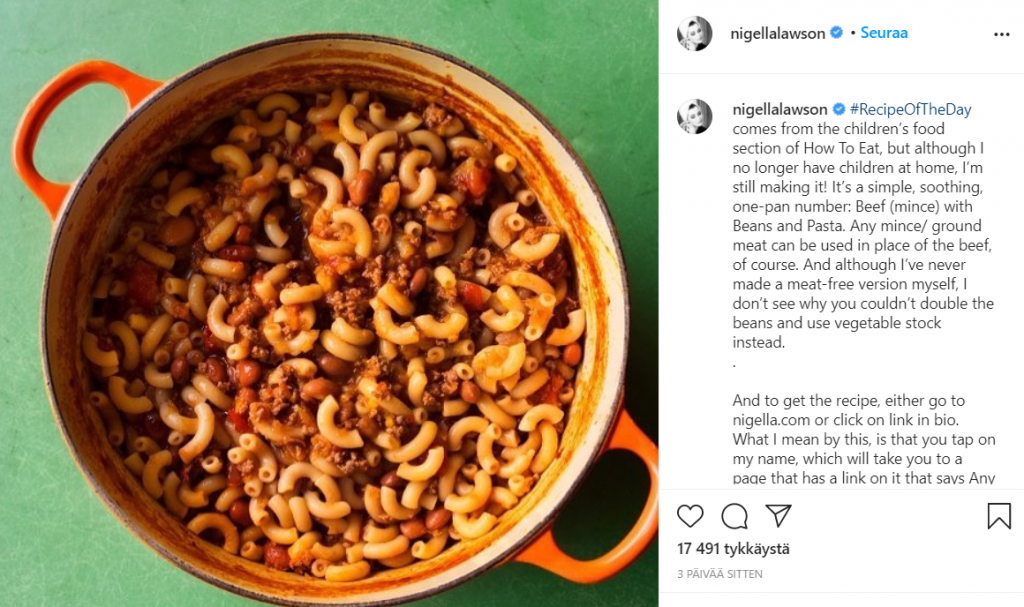Viewport: 1024px width, 607px height.
Task: Open the three-dot more options menu
Action: 1001,35
